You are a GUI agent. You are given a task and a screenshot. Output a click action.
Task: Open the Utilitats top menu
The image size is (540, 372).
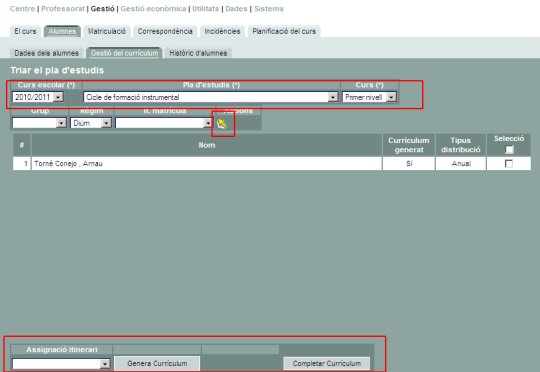(x=206, y=9)
